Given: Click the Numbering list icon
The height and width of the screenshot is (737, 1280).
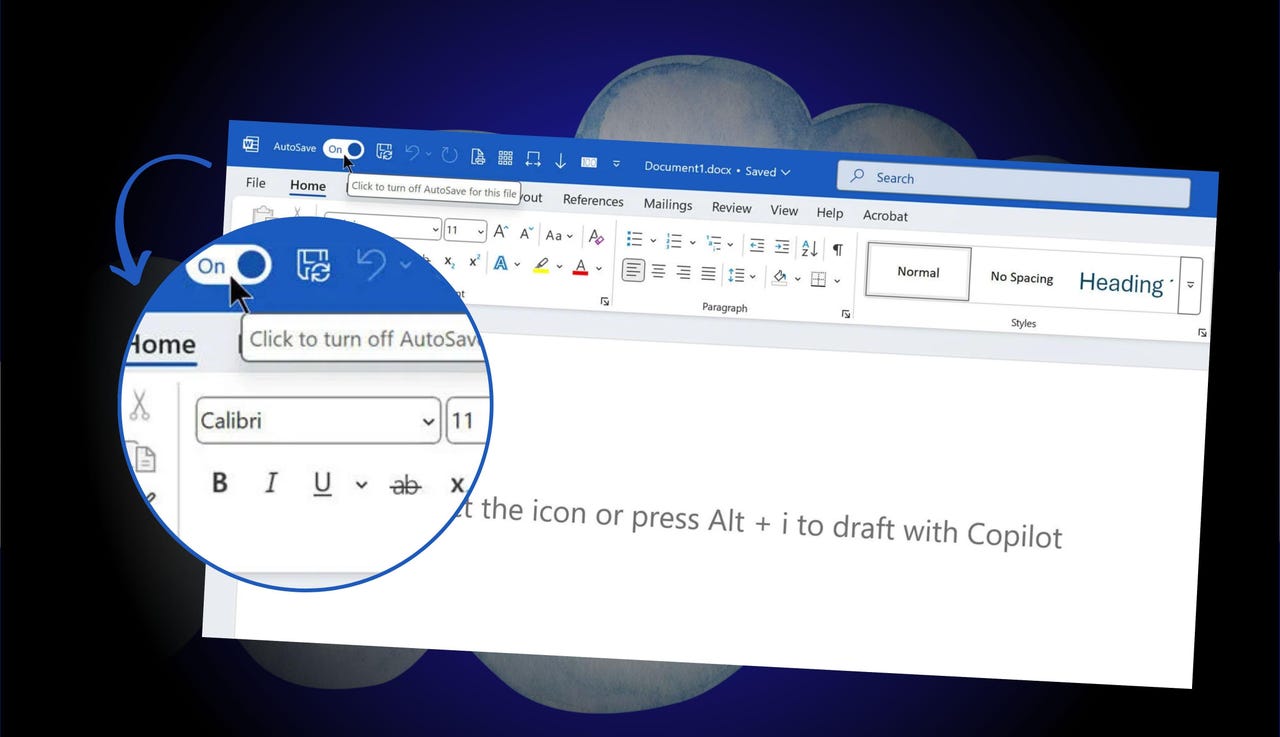Looking at the screenshot, I should (675, 241).
